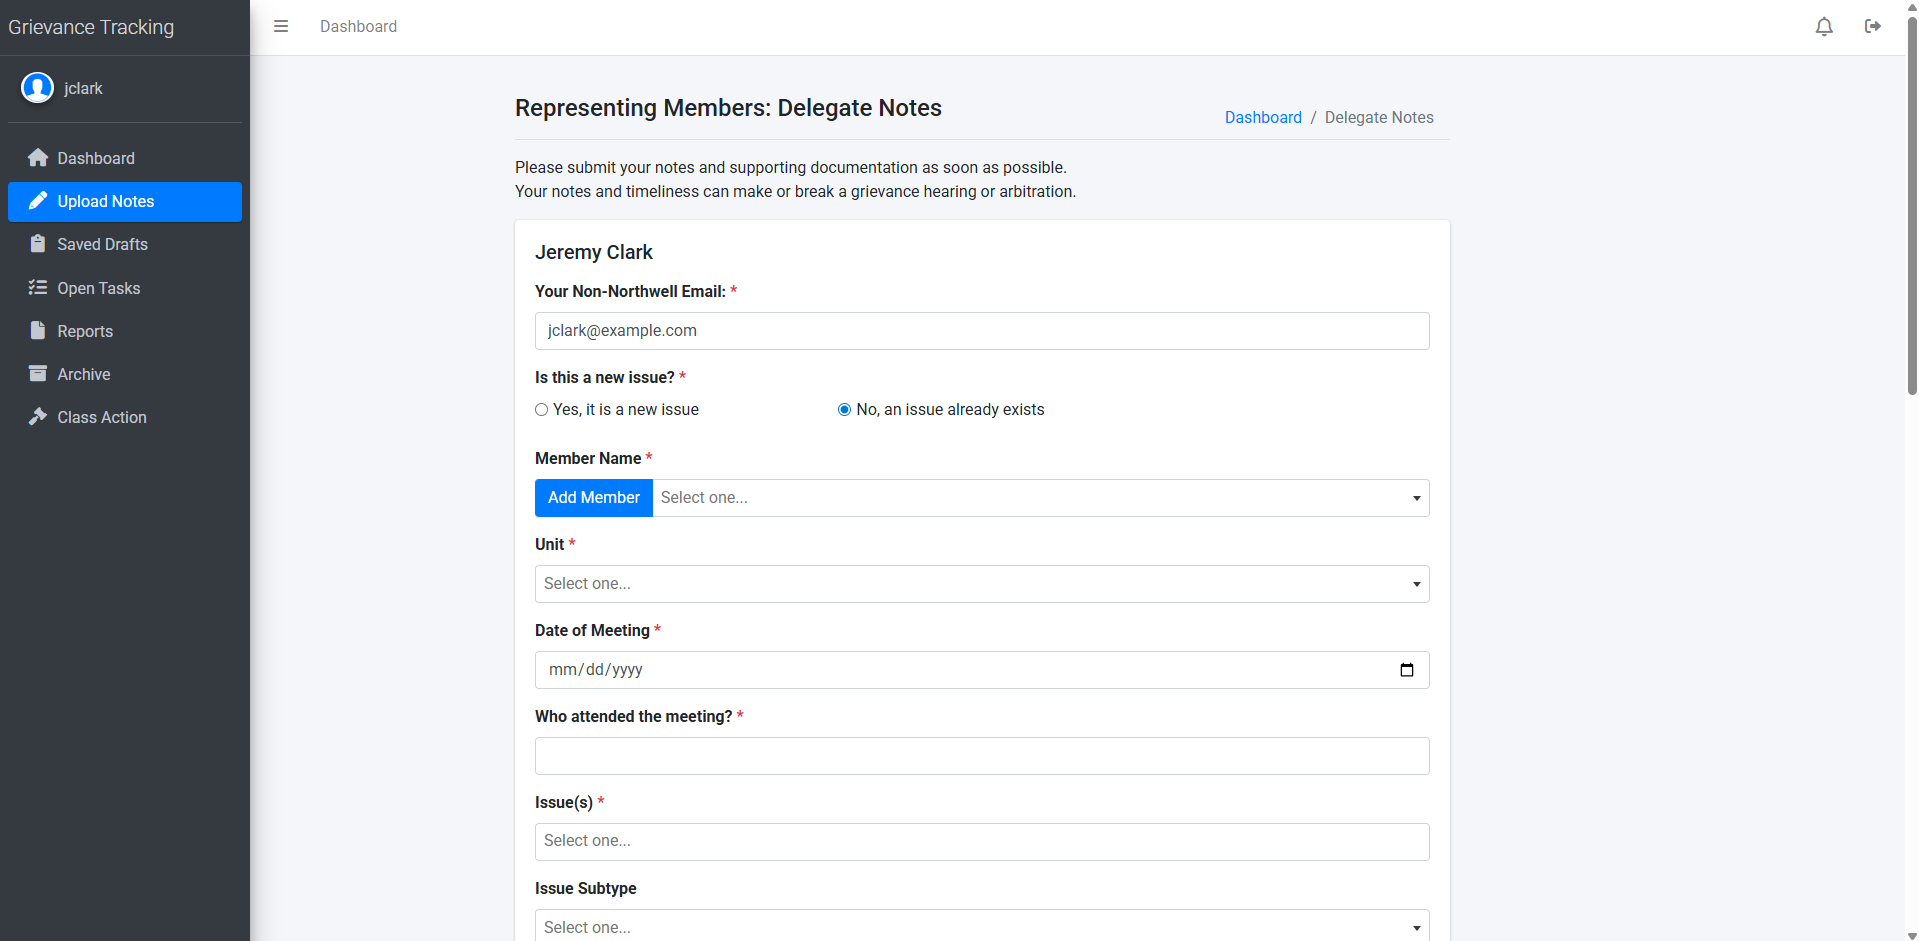Expand the Issue Subtype dropdown

981,926
